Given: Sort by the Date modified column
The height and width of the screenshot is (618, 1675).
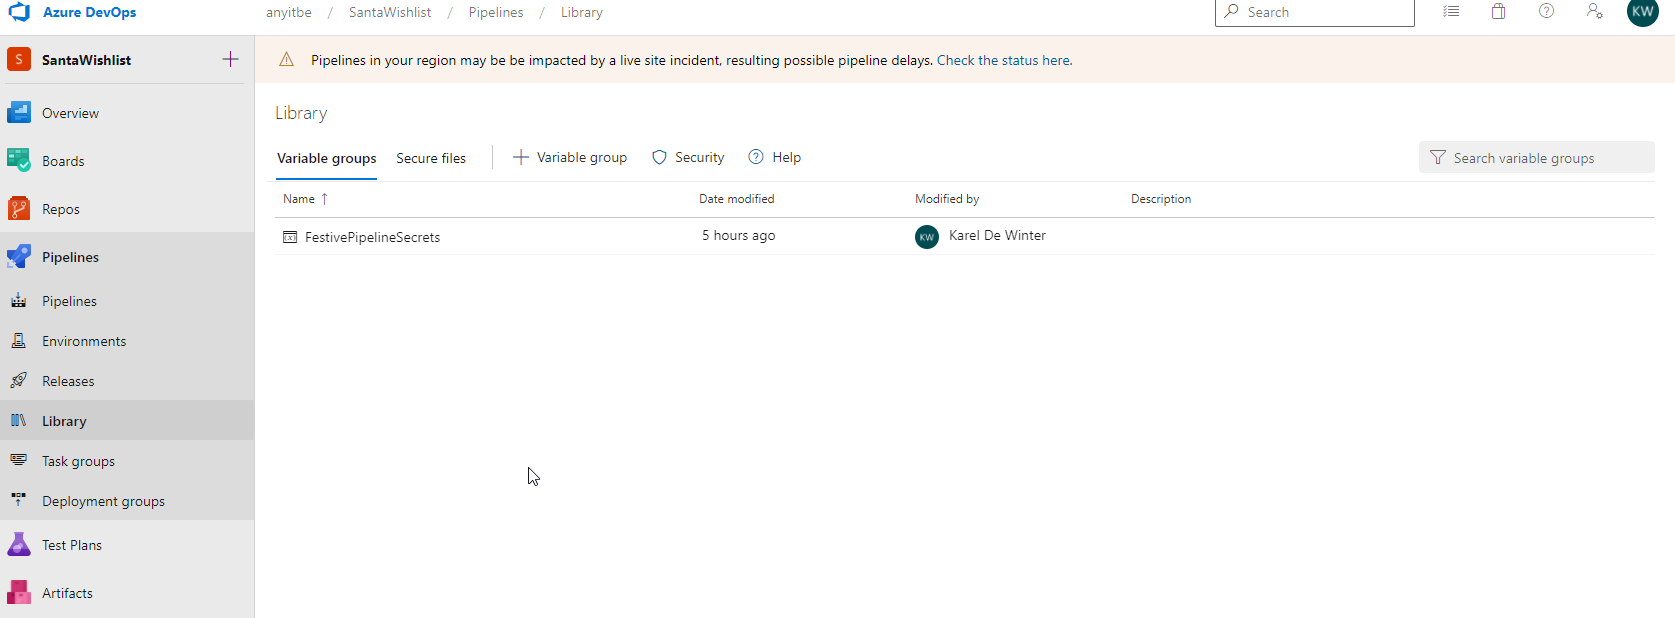Looking at the screenshot, I should [x=736, y=199].
